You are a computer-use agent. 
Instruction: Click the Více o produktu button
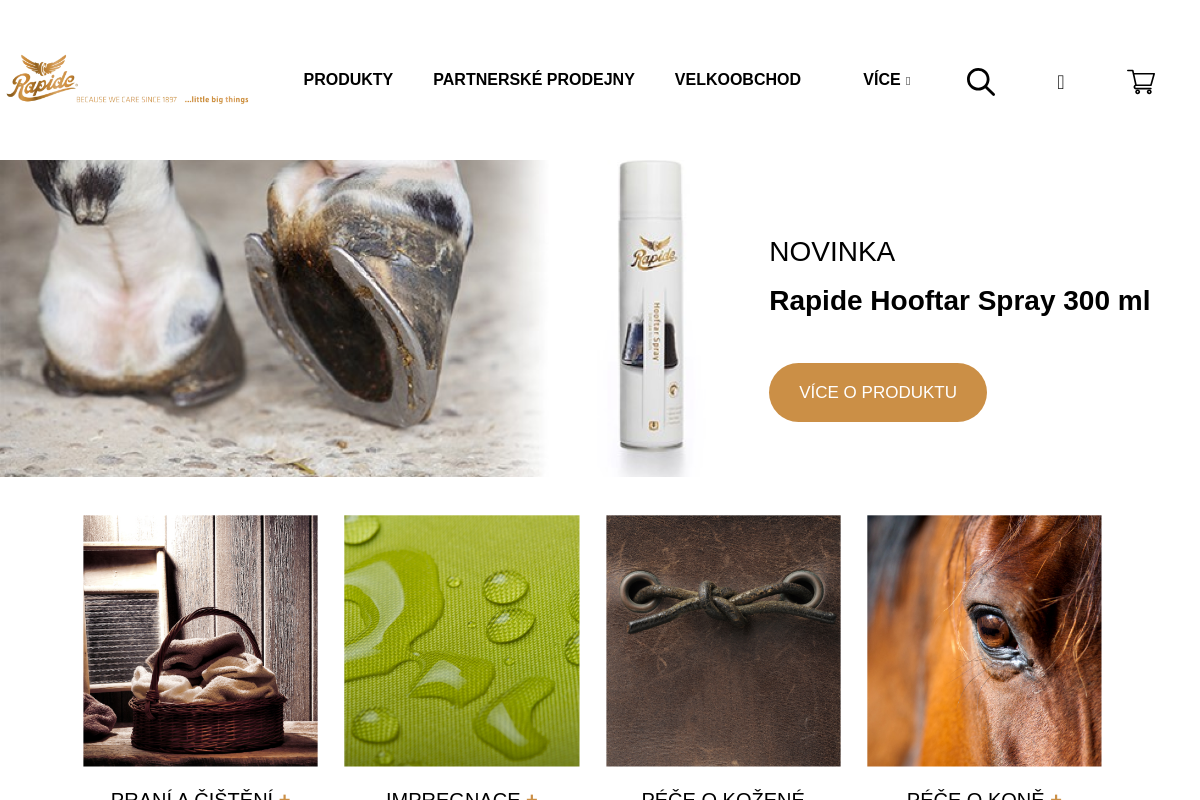(x=878, y=392)
